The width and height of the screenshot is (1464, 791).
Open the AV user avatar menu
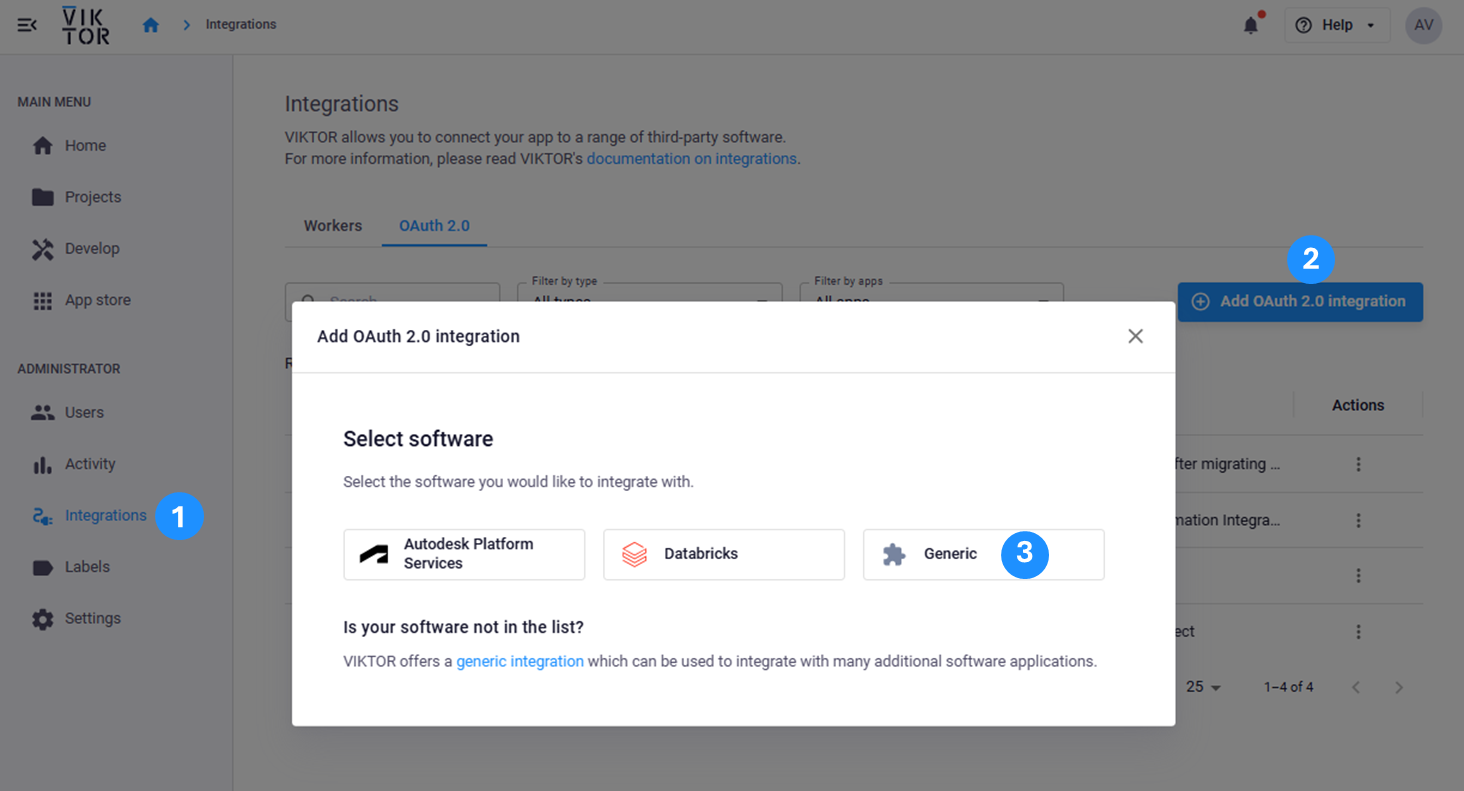tap(1423, 26)
